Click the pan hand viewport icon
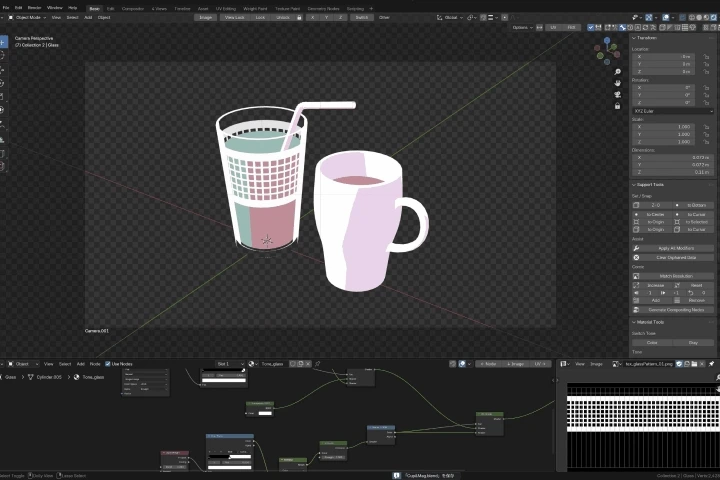The width and height of the screenshot is (720, 480). [618, 83]
